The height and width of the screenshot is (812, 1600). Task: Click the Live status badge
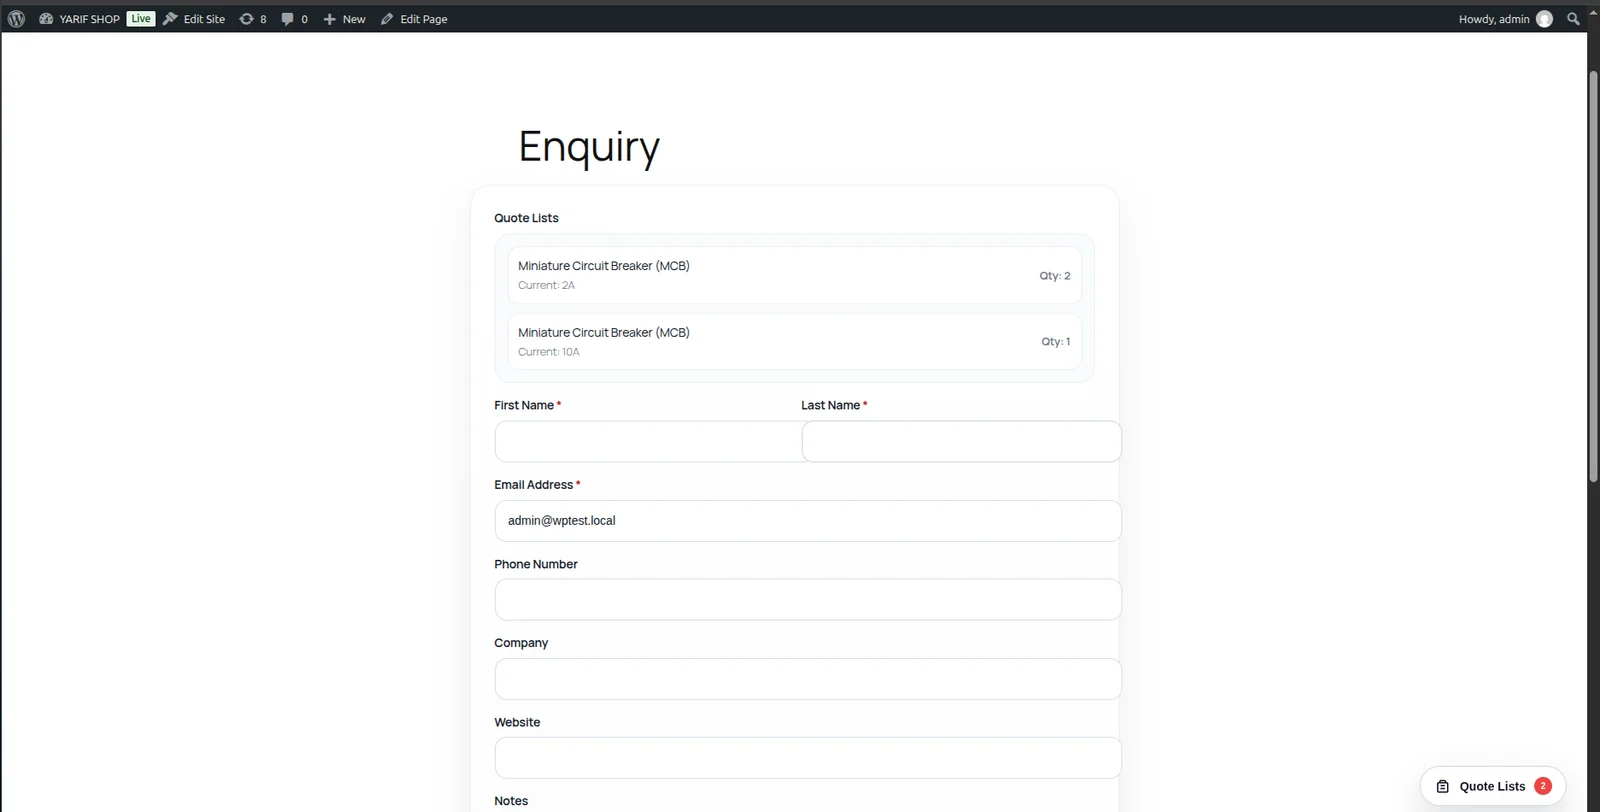pos(141,19)
